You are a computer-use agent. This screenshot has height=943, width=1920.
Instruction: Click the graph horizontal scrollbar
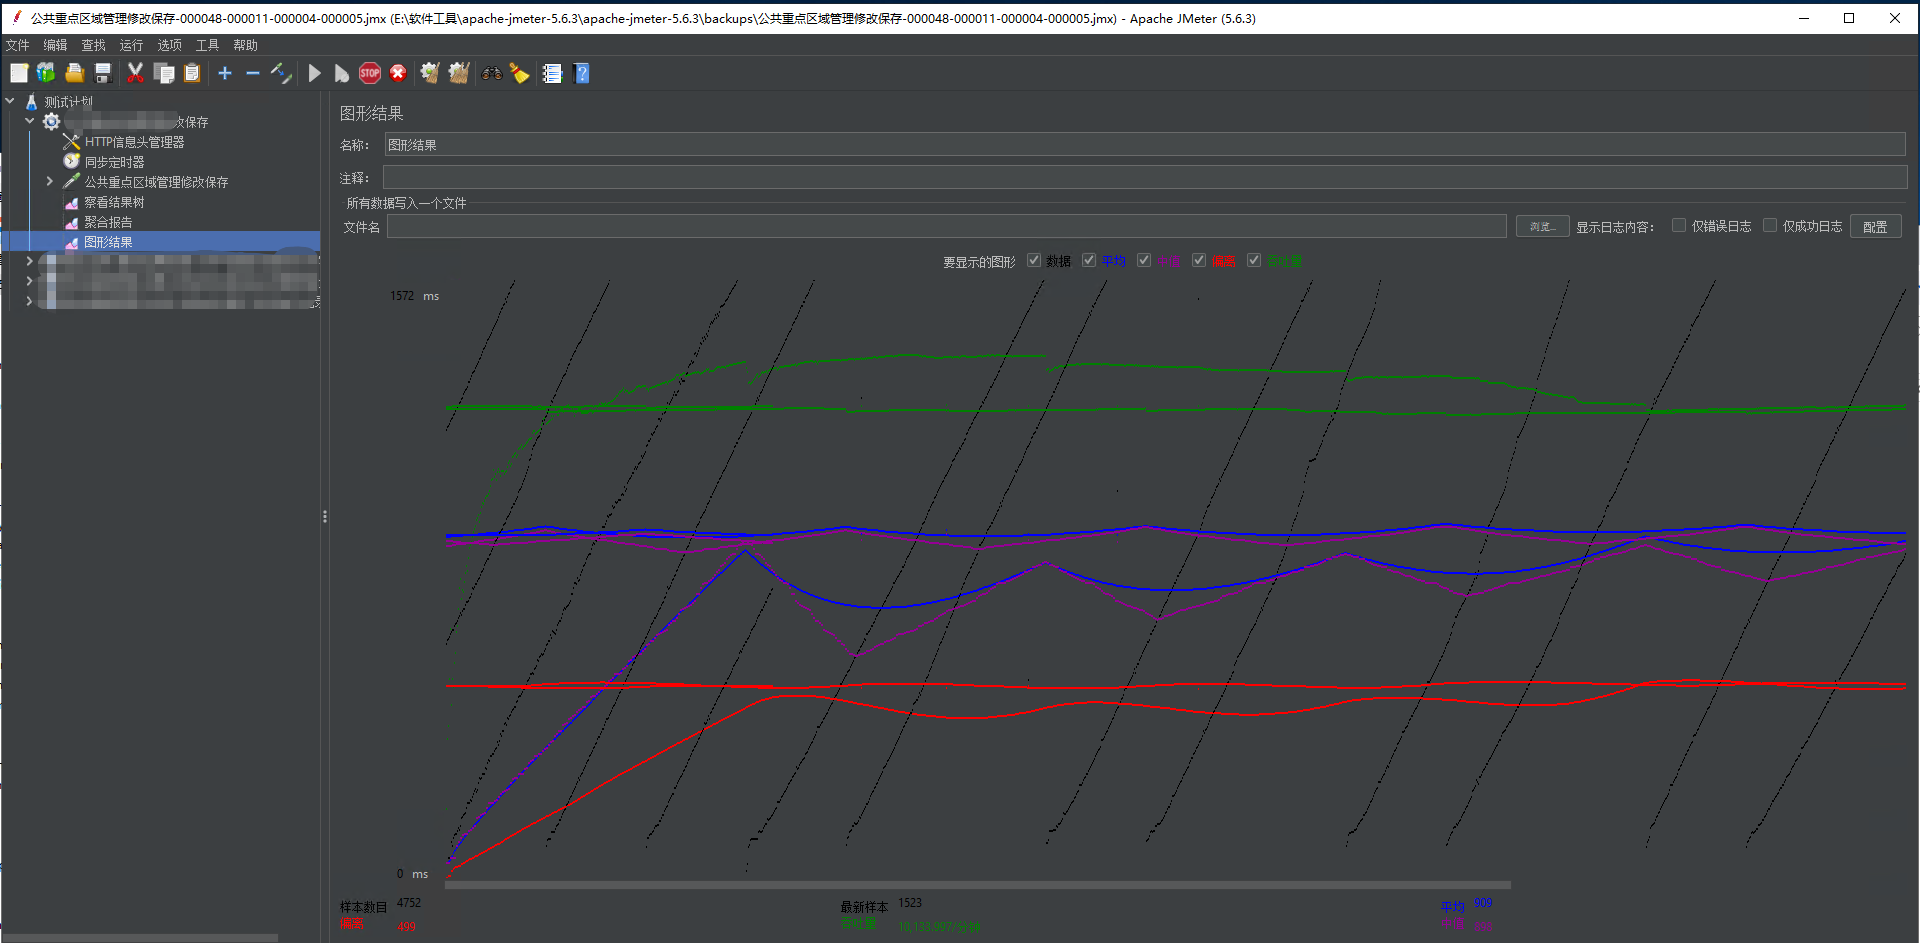[x=977, y=885]
